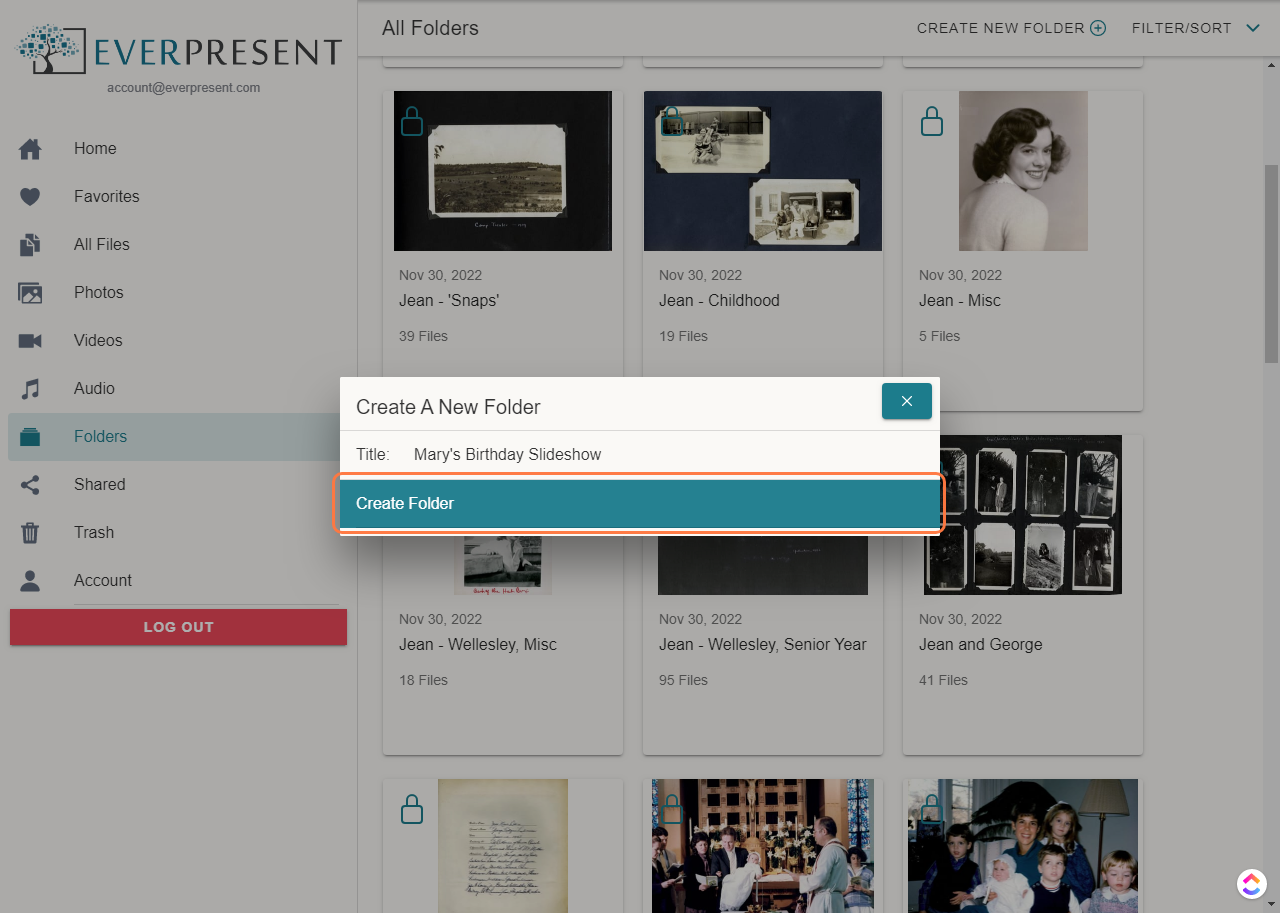Expand the Filter/Sort chevron

(x=1253, y=28)
